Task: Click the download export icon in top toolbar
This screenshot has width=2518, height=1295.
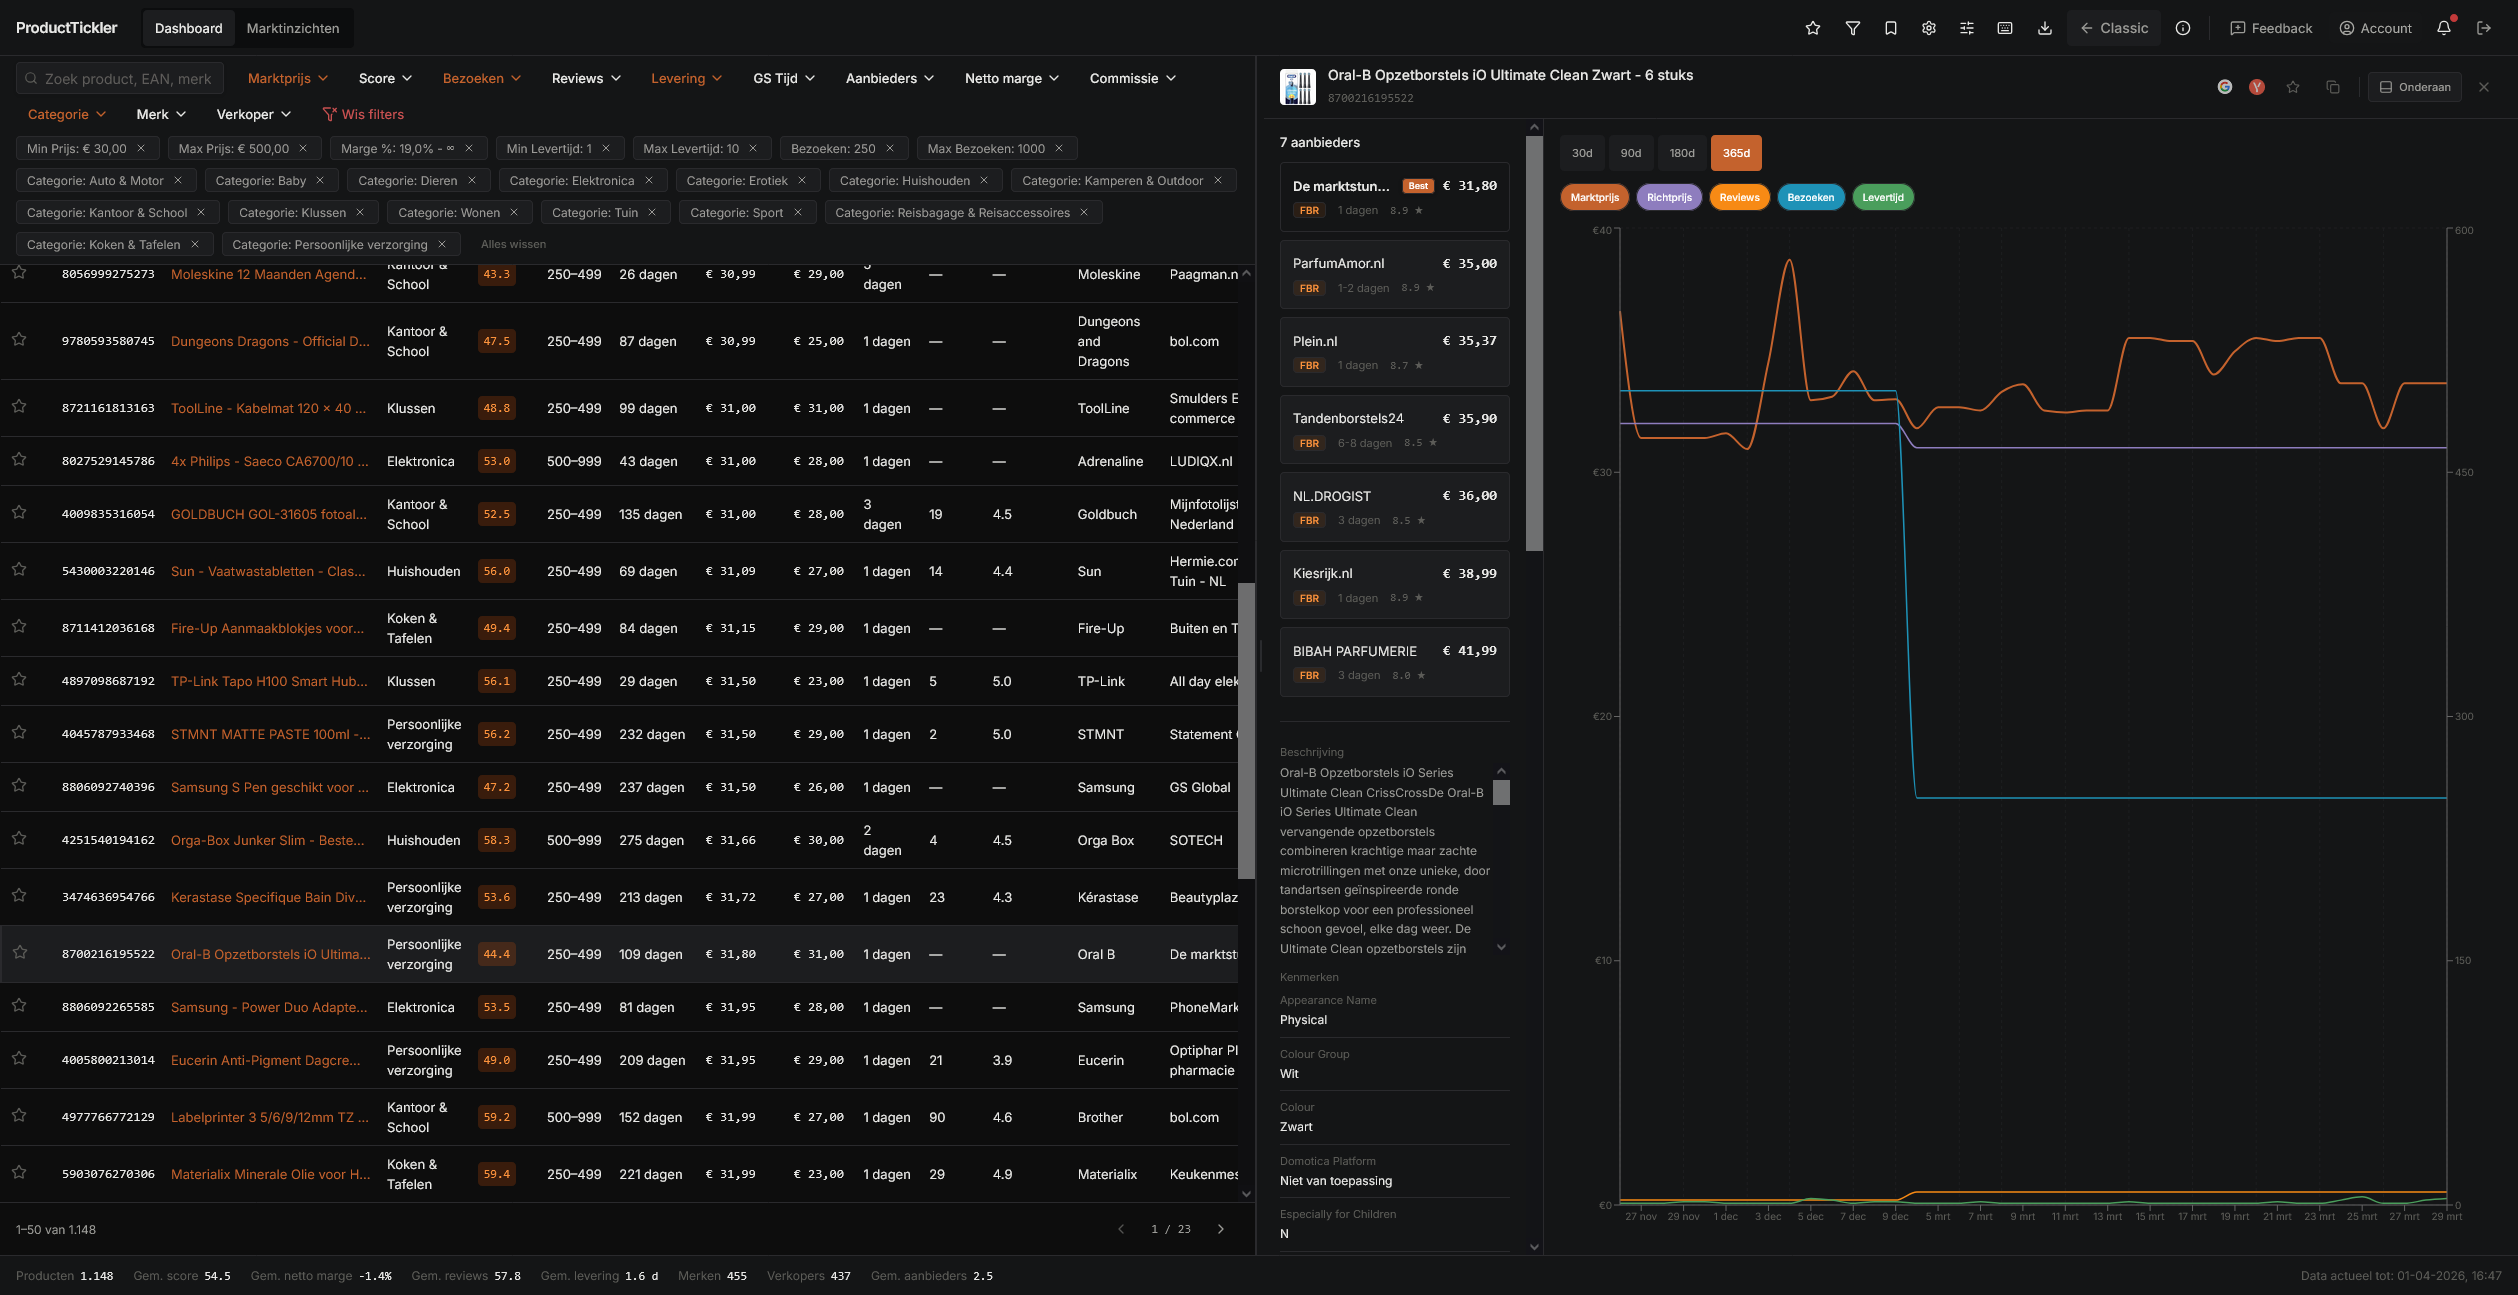Action: 2044,28
